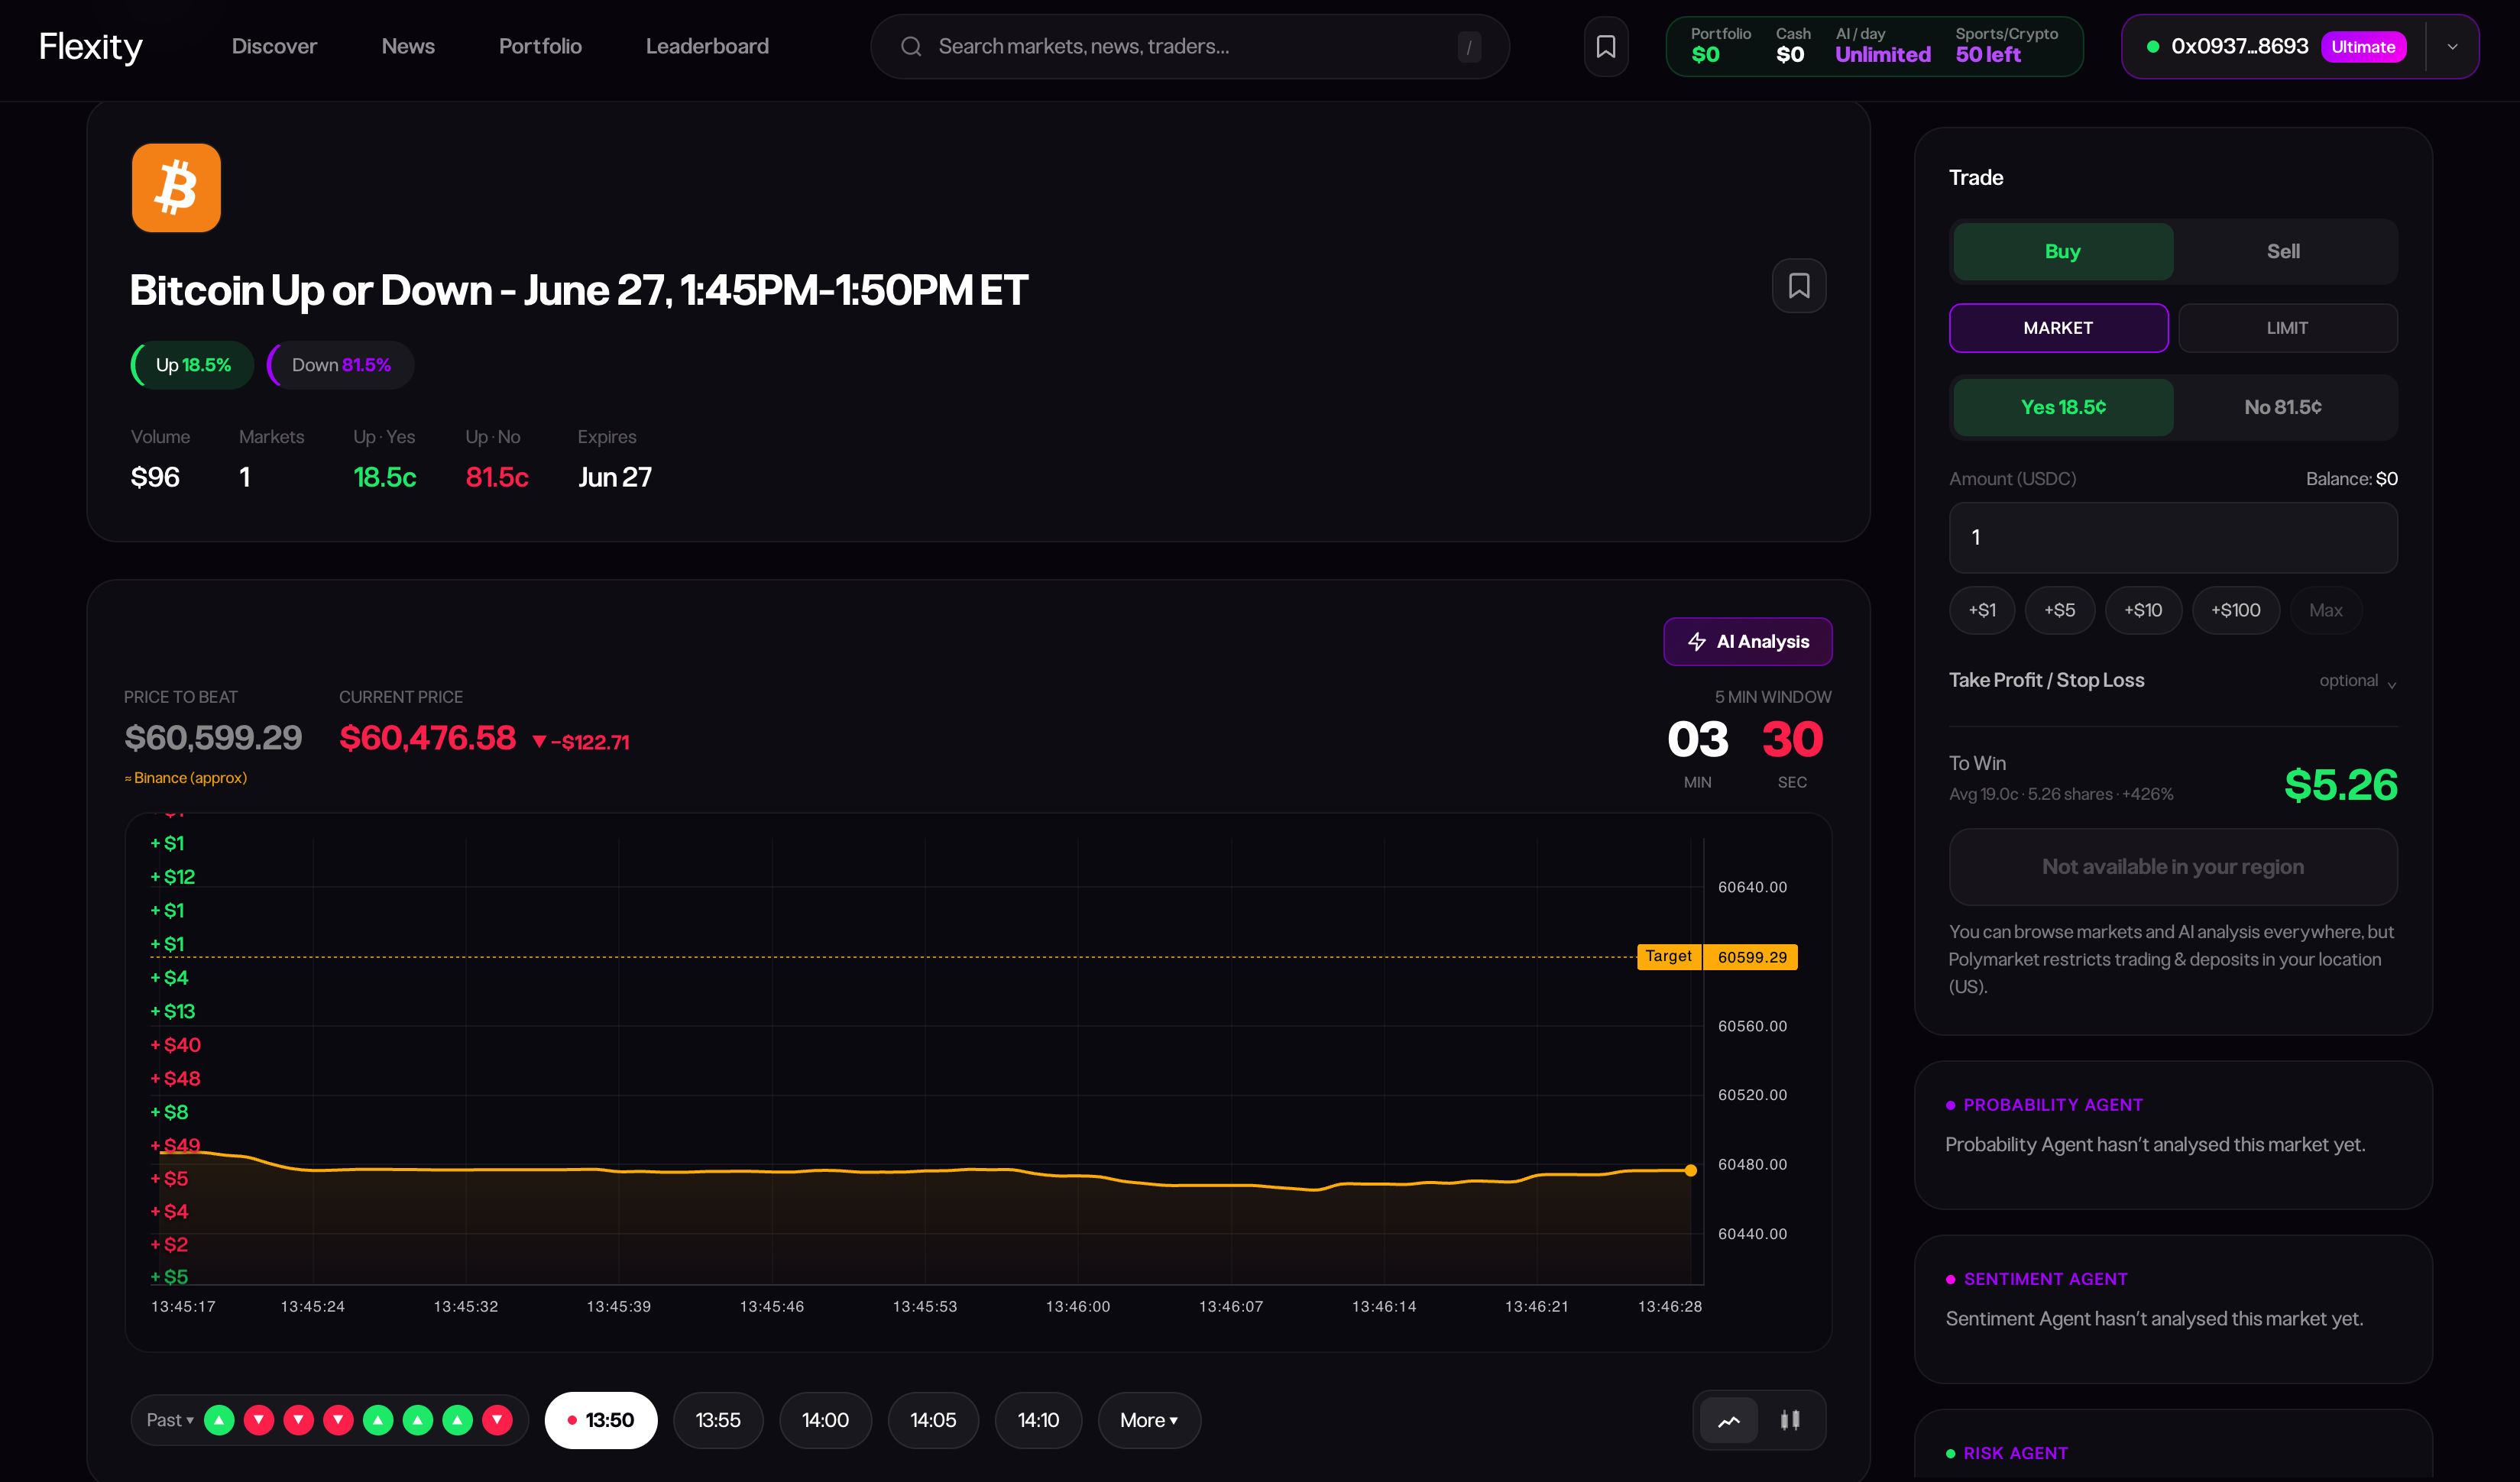Select the Buy side

[x=2063, y=251]
